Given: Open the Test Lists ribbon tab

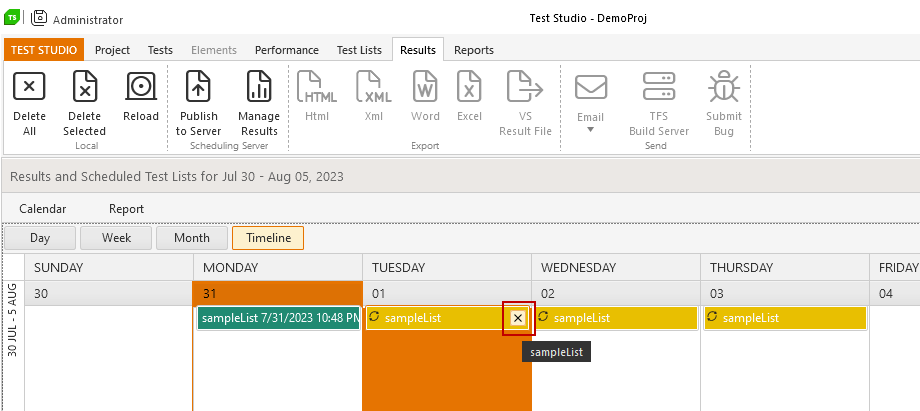Looking at the screenshot, I should pyautogui.click(x=359, y=50).
